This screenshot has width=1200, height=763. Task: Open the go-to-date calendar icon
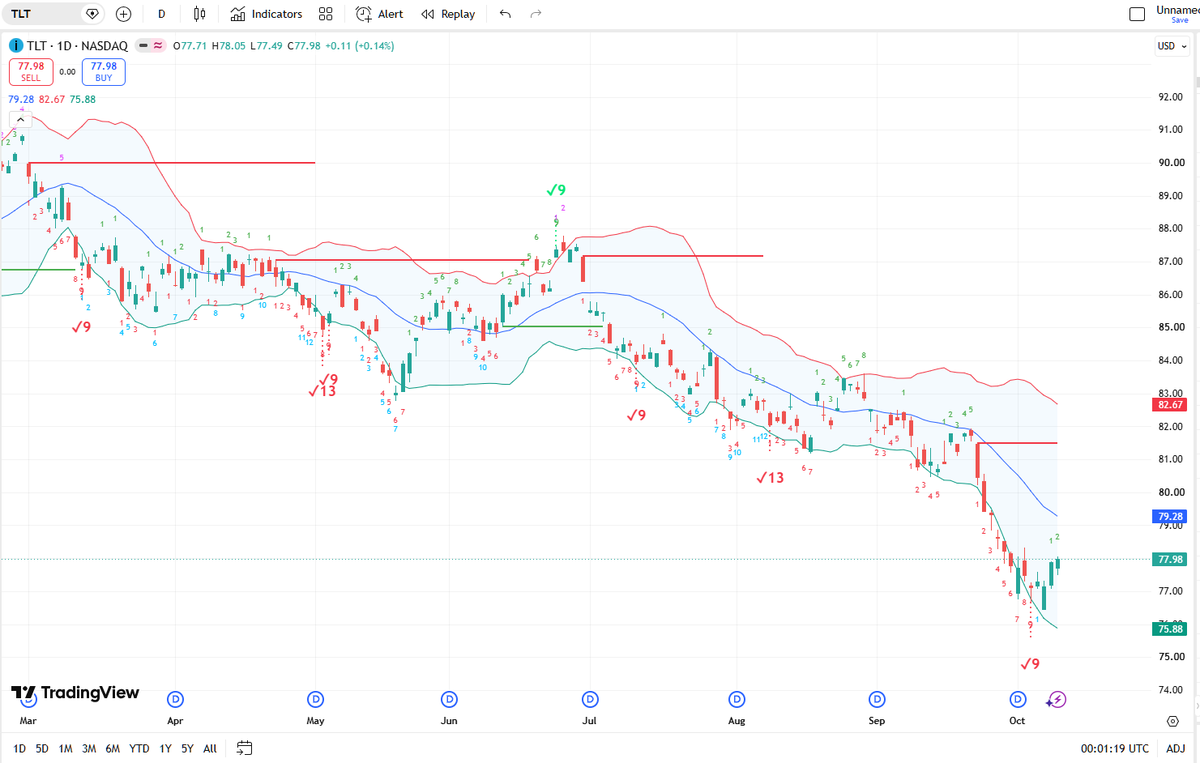(x=245, y=748)
